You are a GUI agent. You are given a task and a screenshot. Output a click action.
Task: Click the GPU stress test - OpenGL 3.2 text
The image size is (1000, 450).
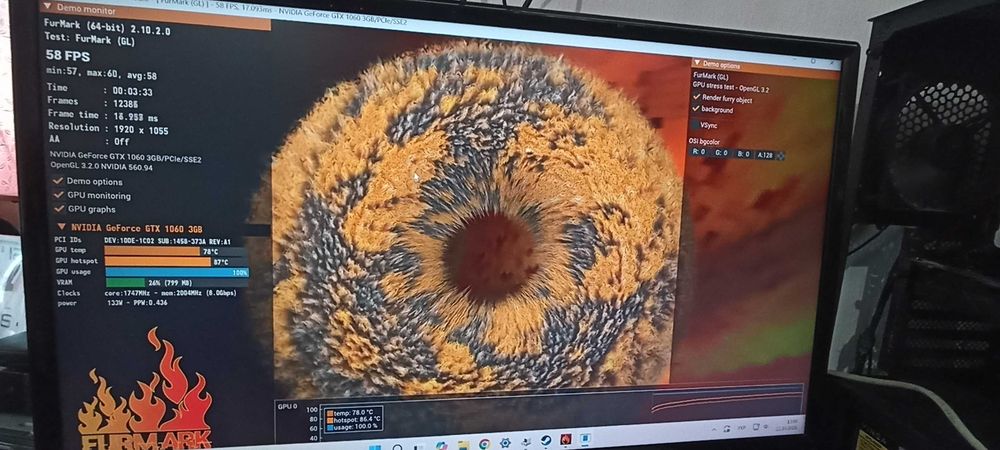(731, 89)
